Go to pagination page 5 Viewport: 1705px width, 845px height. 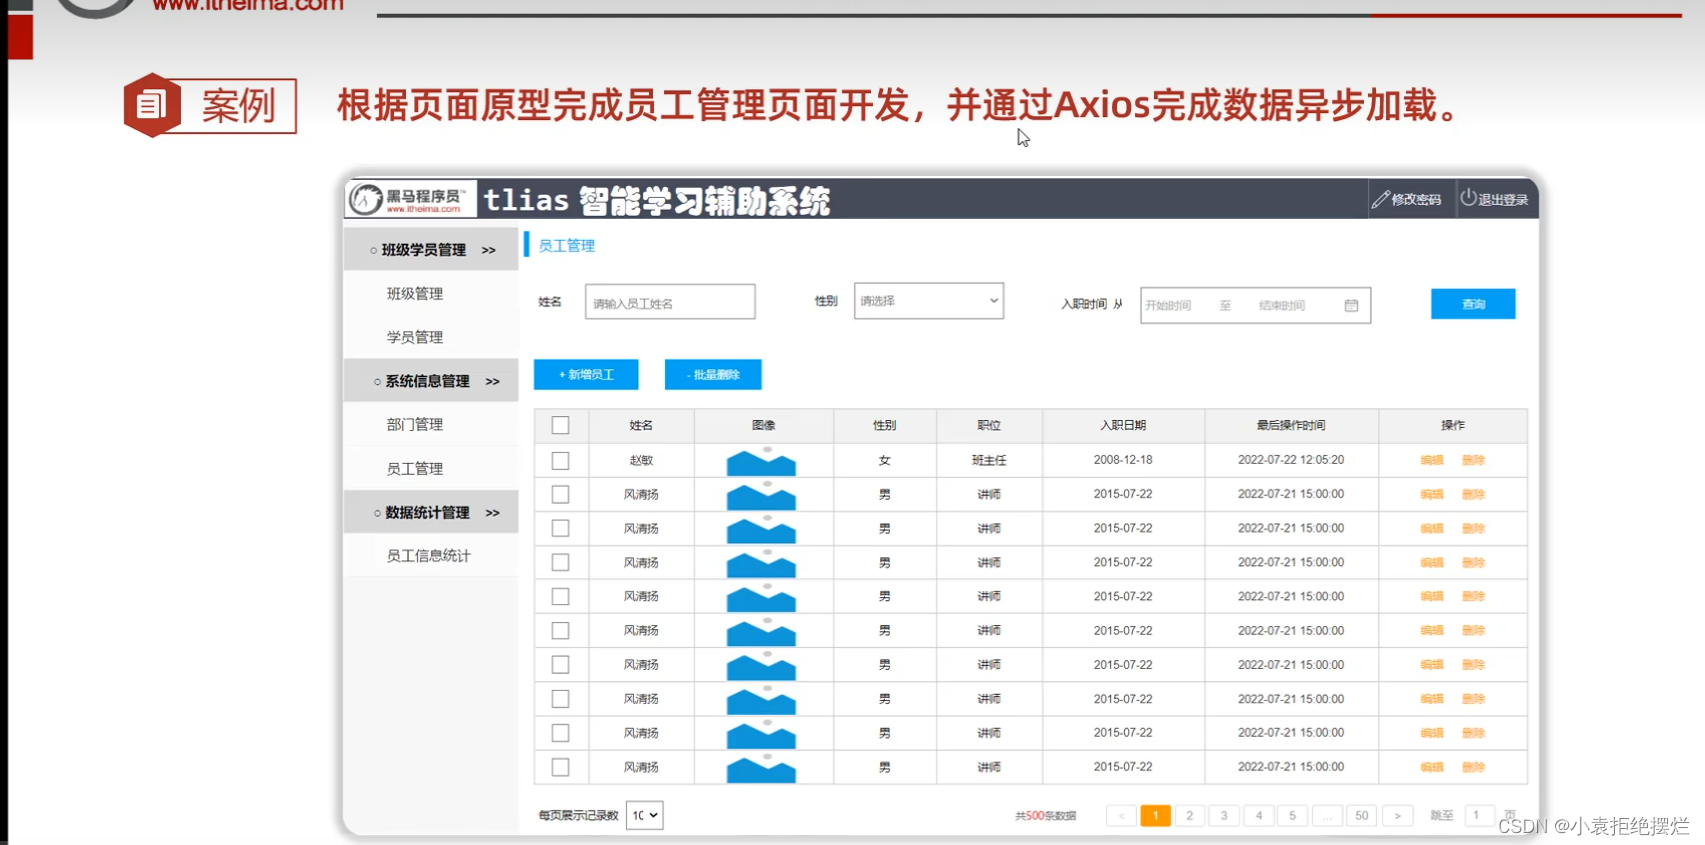[1293, 816]
